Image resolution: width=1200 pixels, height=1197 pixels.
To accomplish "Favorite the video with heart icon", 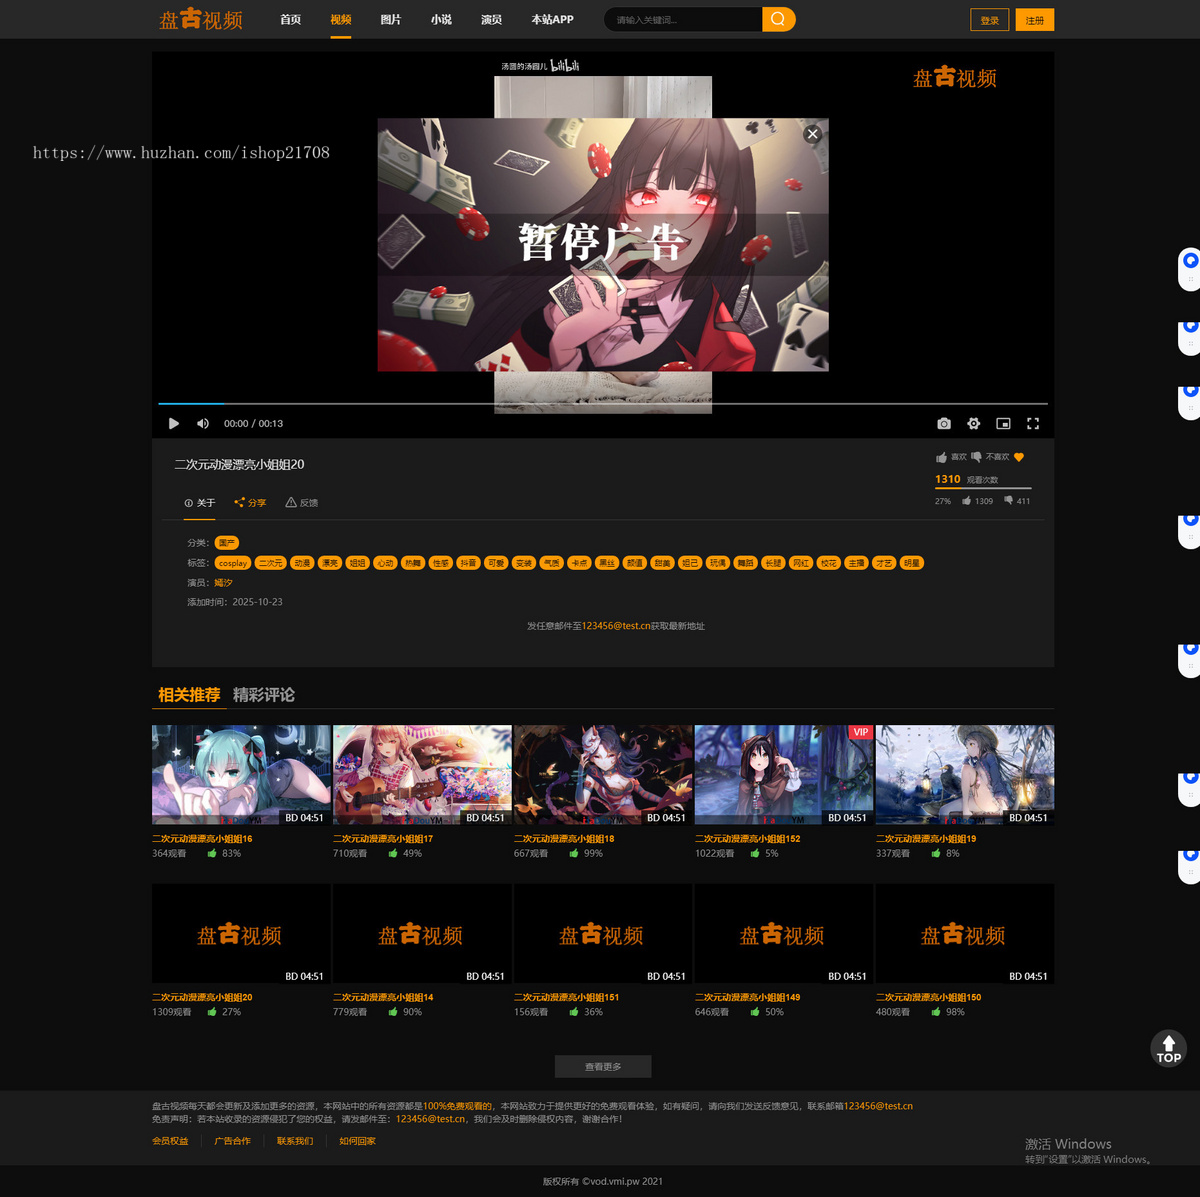I will point(1019,457).
